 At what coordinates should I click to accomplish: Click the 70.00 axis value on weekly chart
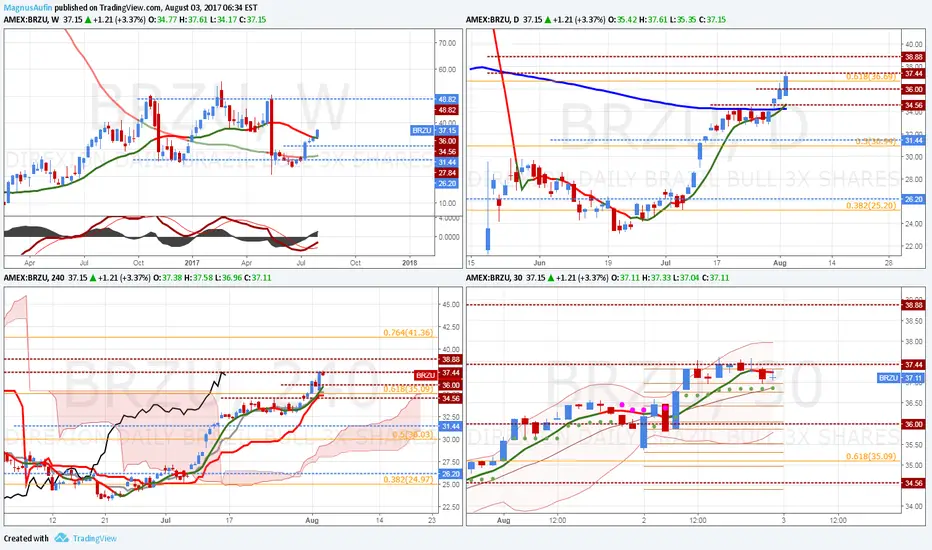coord(447,43)
